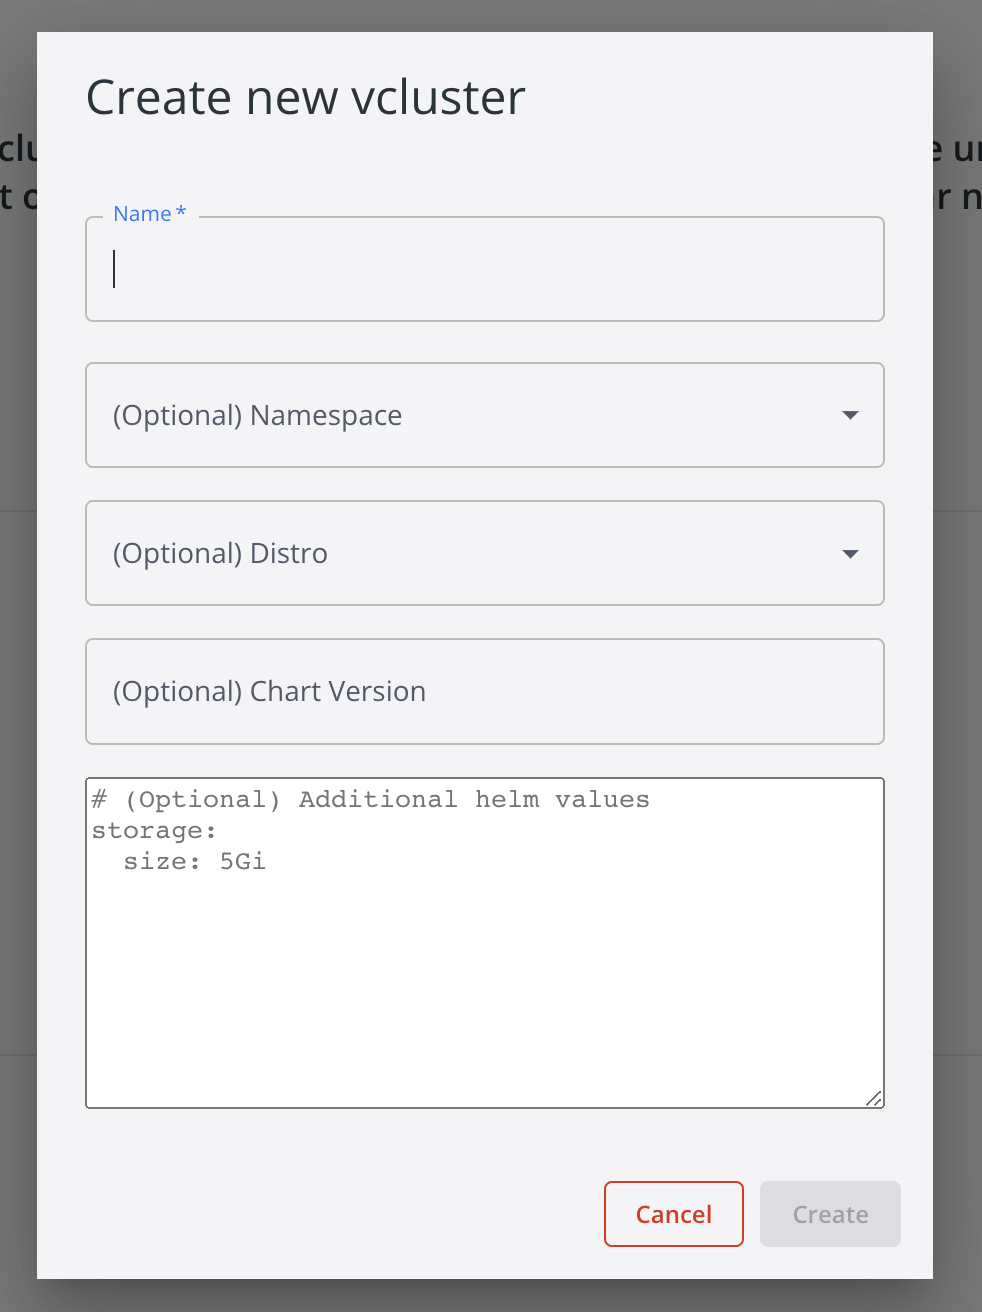Click the '(Optional) Chart Version' placeholder text
Viewport: 982px width, 1312px height.
(x=269, y=692)
